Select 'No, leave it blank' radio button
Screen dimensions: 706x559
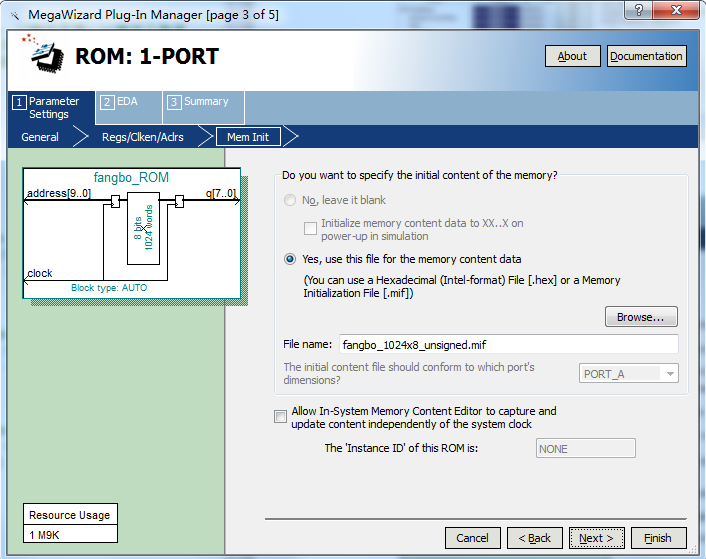(290, 200)
